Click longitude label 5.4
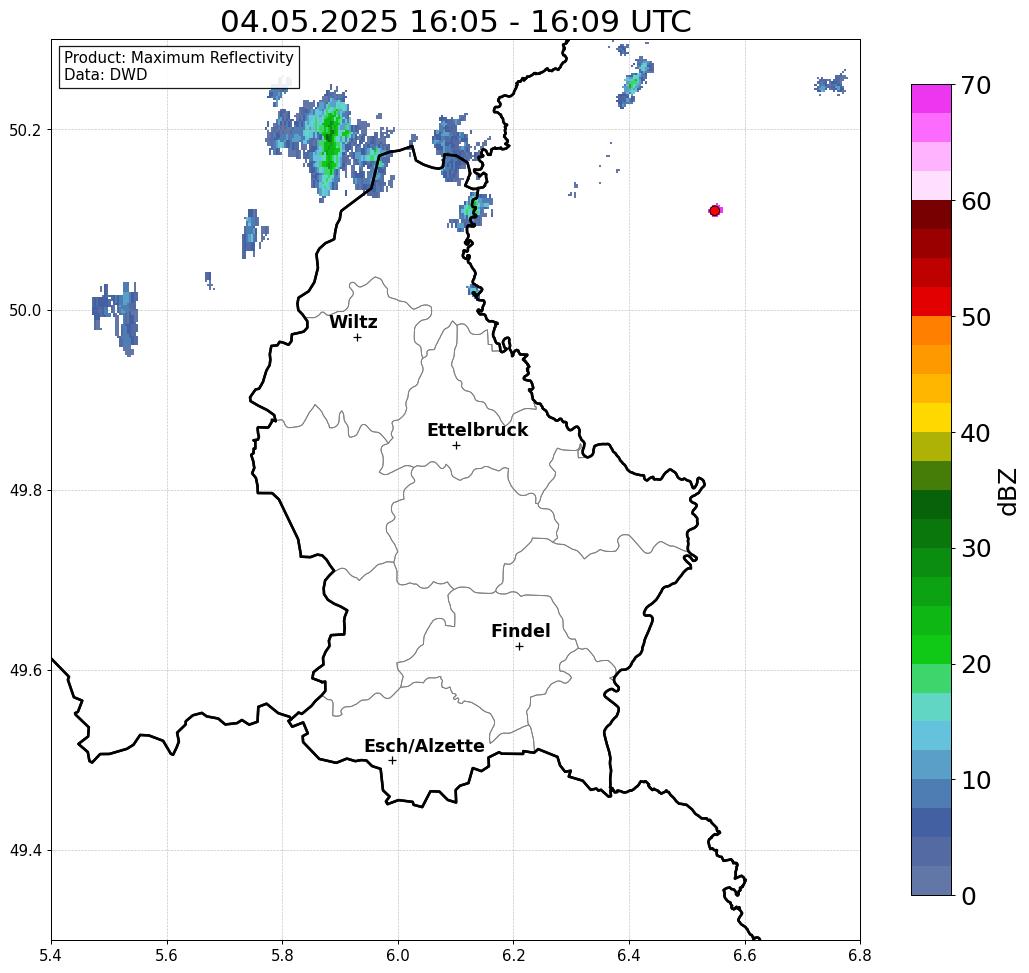 tap(51, 955)
